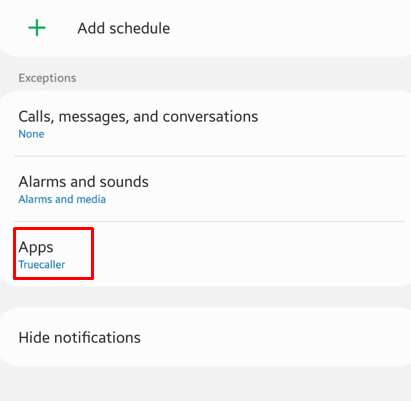Open Calls, messages, and conversations exceptions
Screen dimensions: 411x401
point(205,123)
